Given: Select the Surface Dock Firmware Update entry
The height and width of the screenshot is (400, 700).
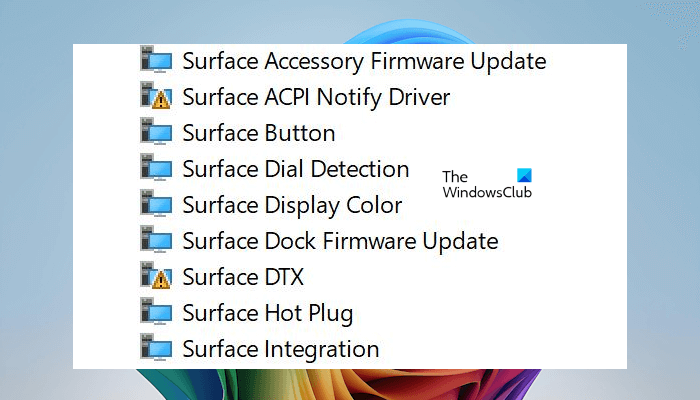Looking at the screenshot, I should click(340, 241).
